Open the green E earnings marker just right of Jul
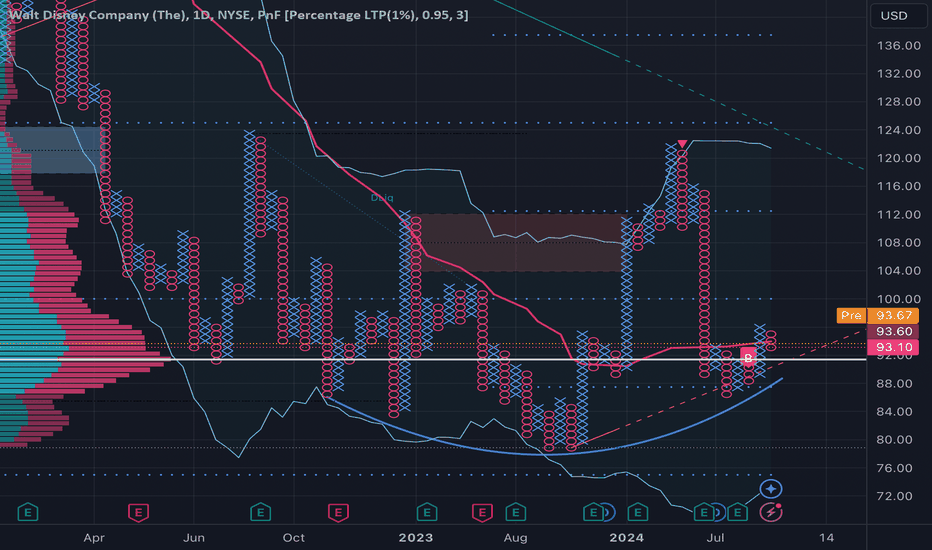This screenshot has width=932, height=550. [x=738, y=512]
